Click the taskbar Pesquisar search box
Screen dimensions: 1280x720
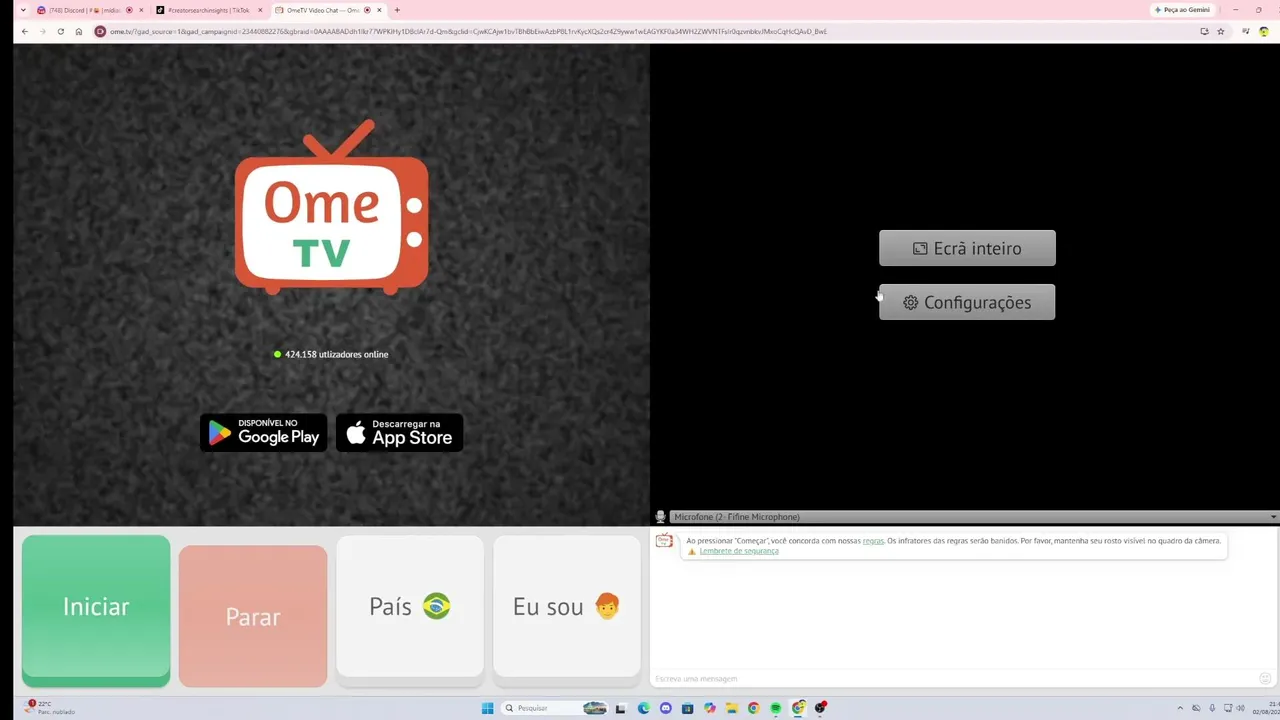click(x=555, y=708)
